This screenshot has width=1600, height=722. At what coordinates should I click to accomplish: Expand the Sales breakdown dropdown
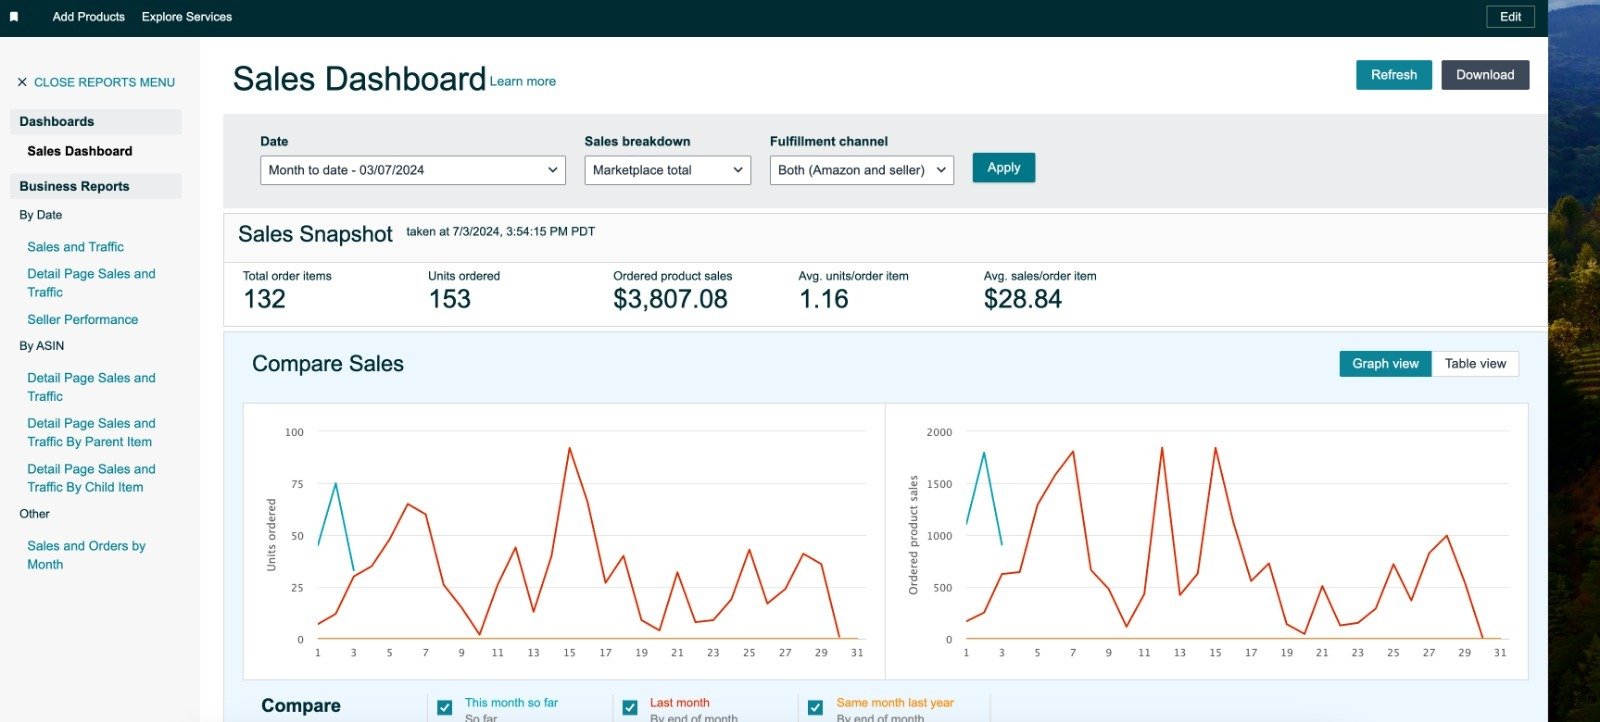(667, 170)
